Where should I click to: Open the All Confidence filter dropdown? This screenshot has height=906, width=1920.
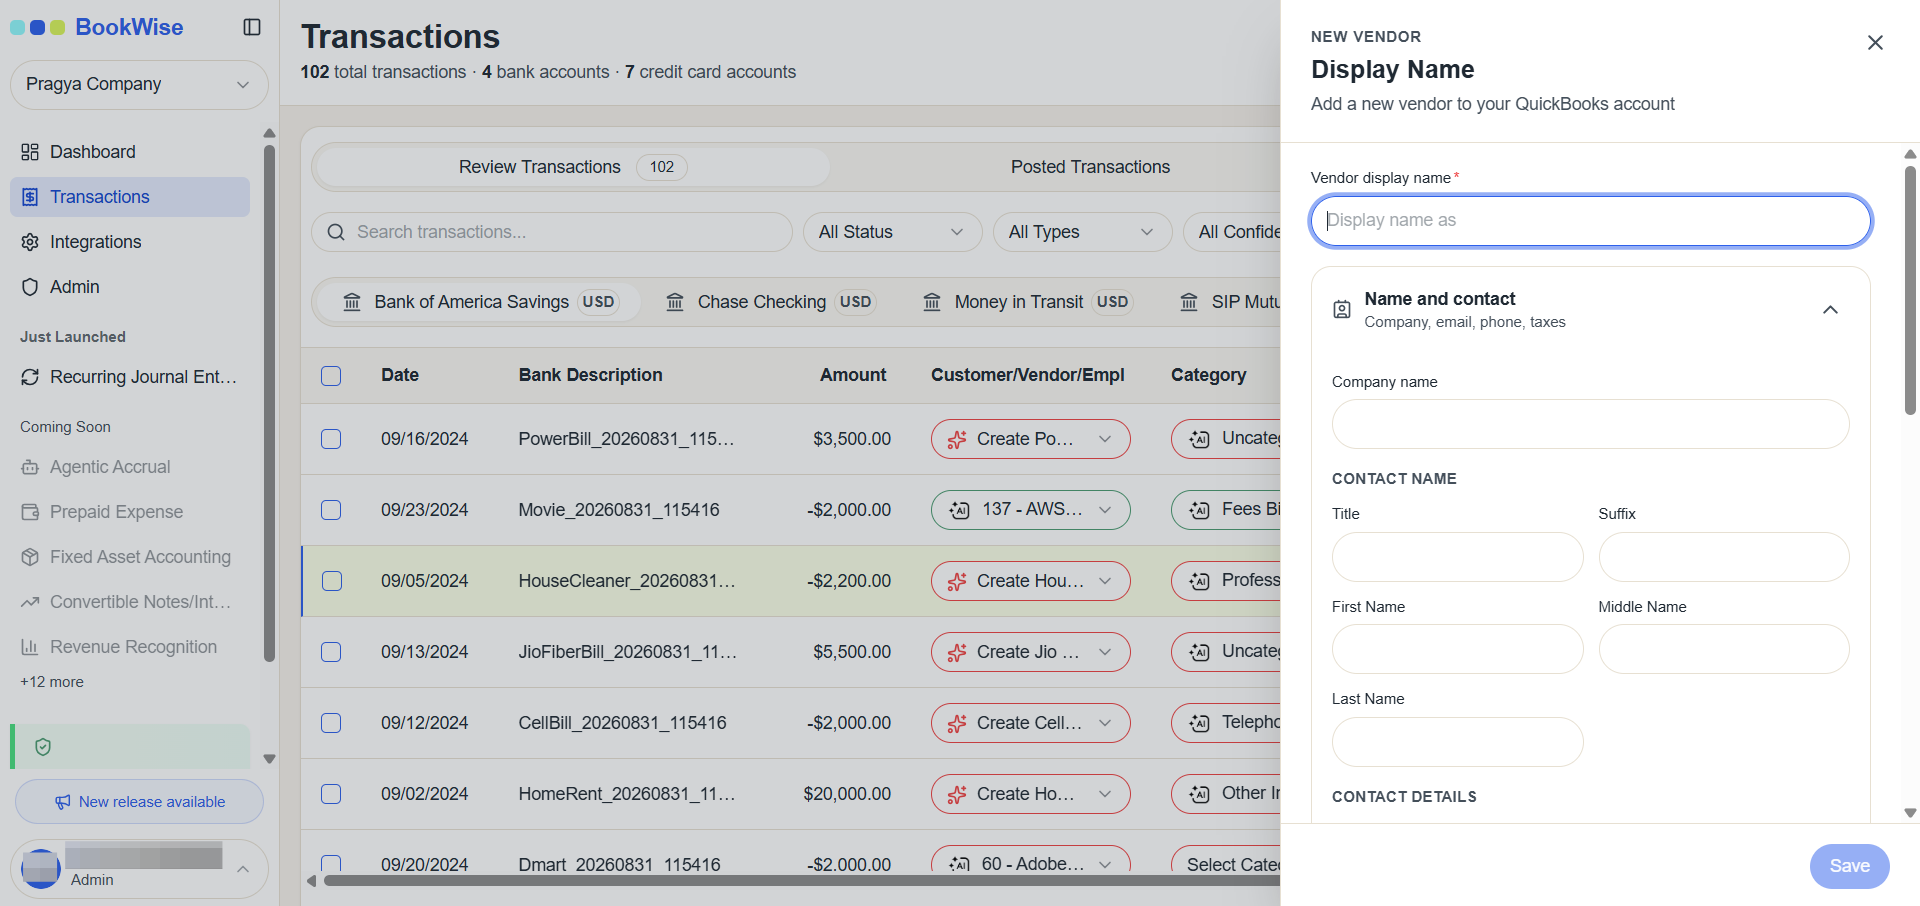point(1232,232)
